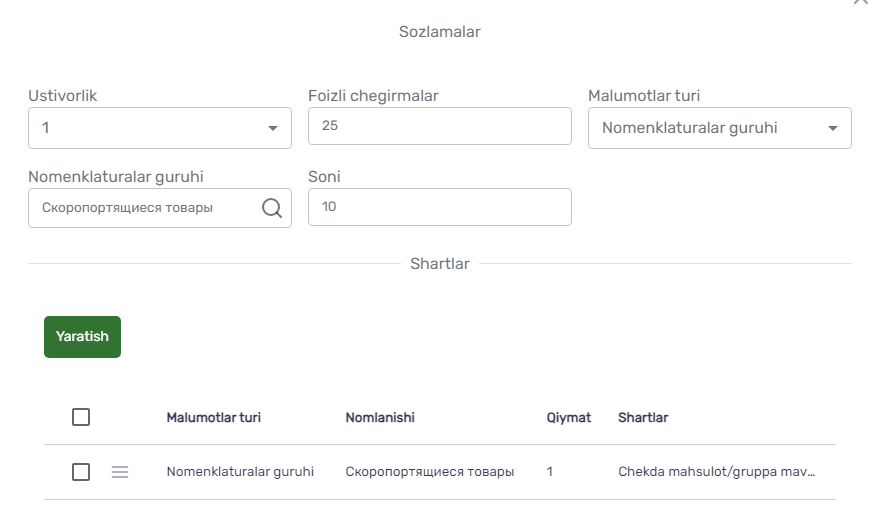Click the Malumotlar turi column header

(214, 417)
